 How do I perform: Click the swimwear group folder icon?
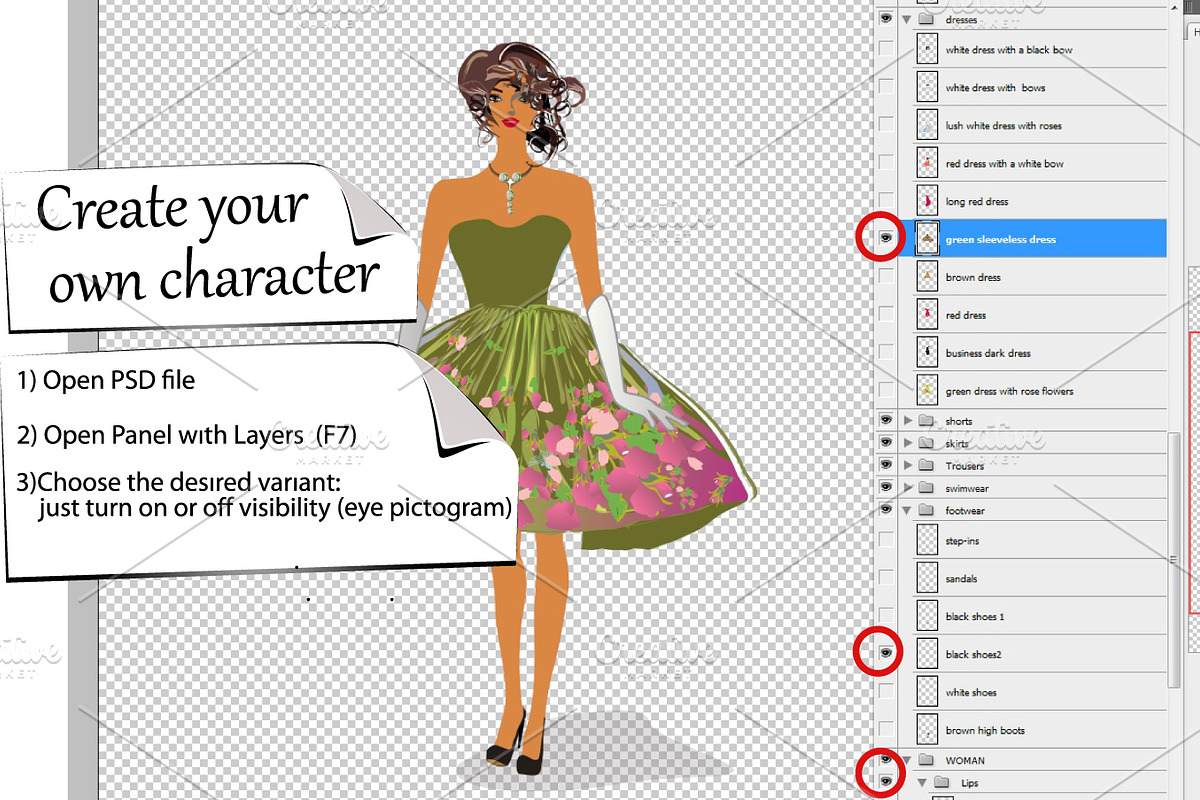pos(925,487)
